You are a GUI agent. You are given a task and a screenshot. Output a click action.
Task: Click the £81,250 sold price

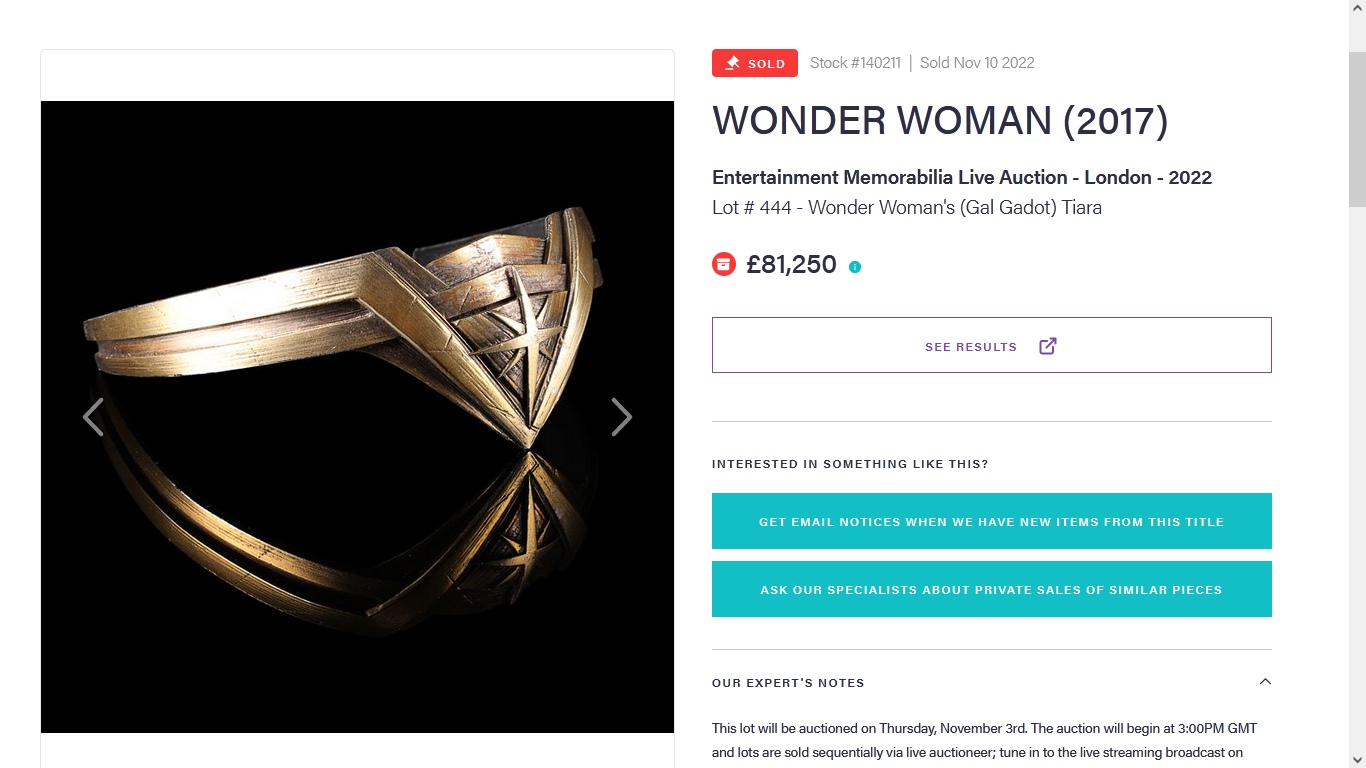[x=791, y=264]
